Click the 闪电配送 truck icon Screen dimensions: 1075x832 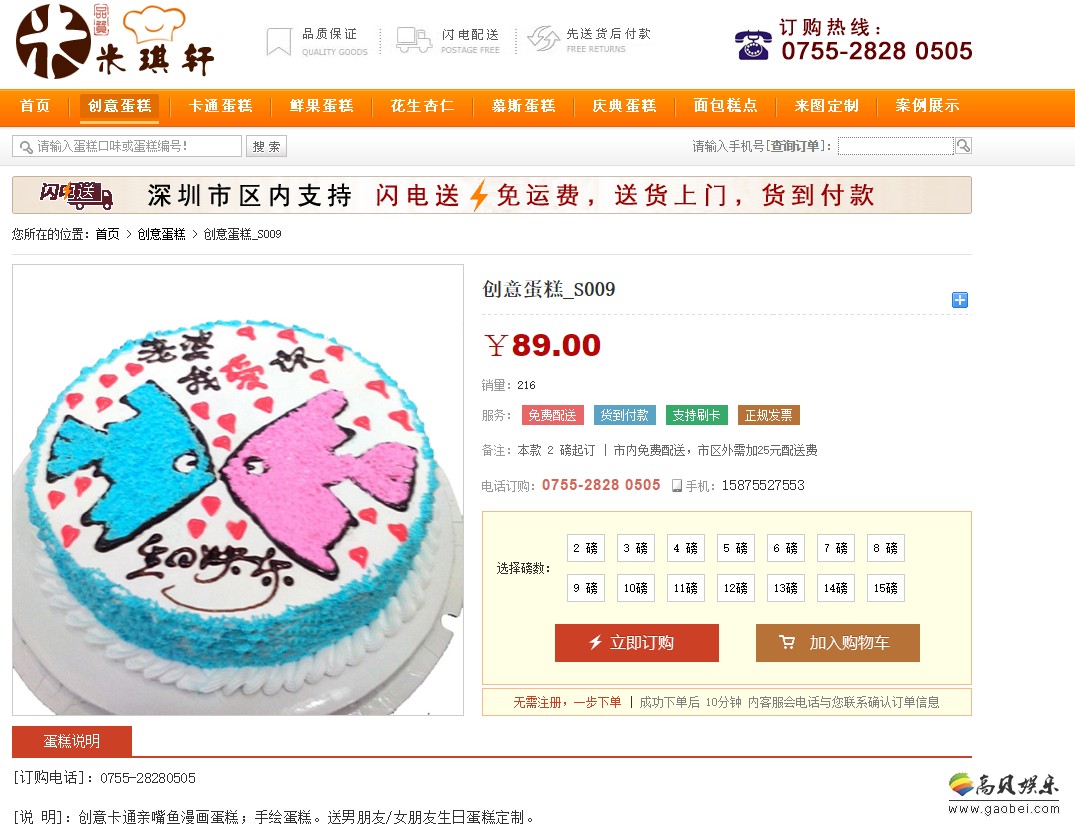413,40
